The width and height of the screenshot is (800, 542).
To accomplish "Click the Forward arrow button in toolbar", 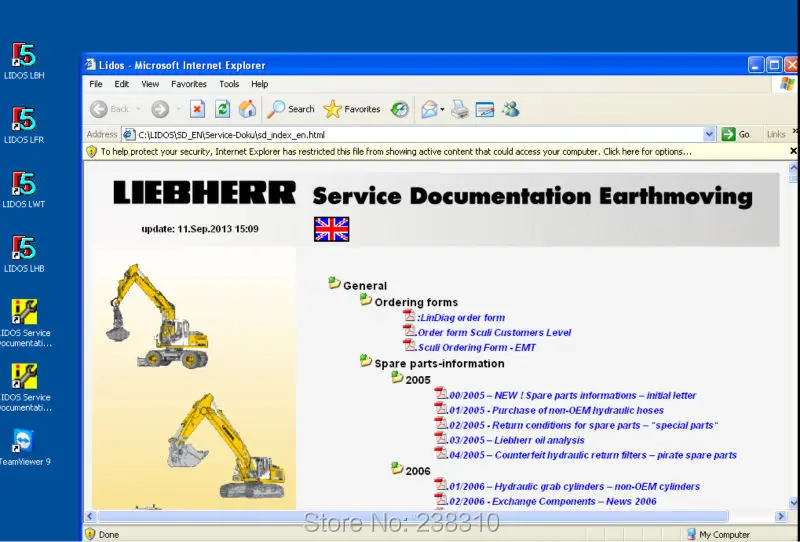I will [x=160, y=109].
